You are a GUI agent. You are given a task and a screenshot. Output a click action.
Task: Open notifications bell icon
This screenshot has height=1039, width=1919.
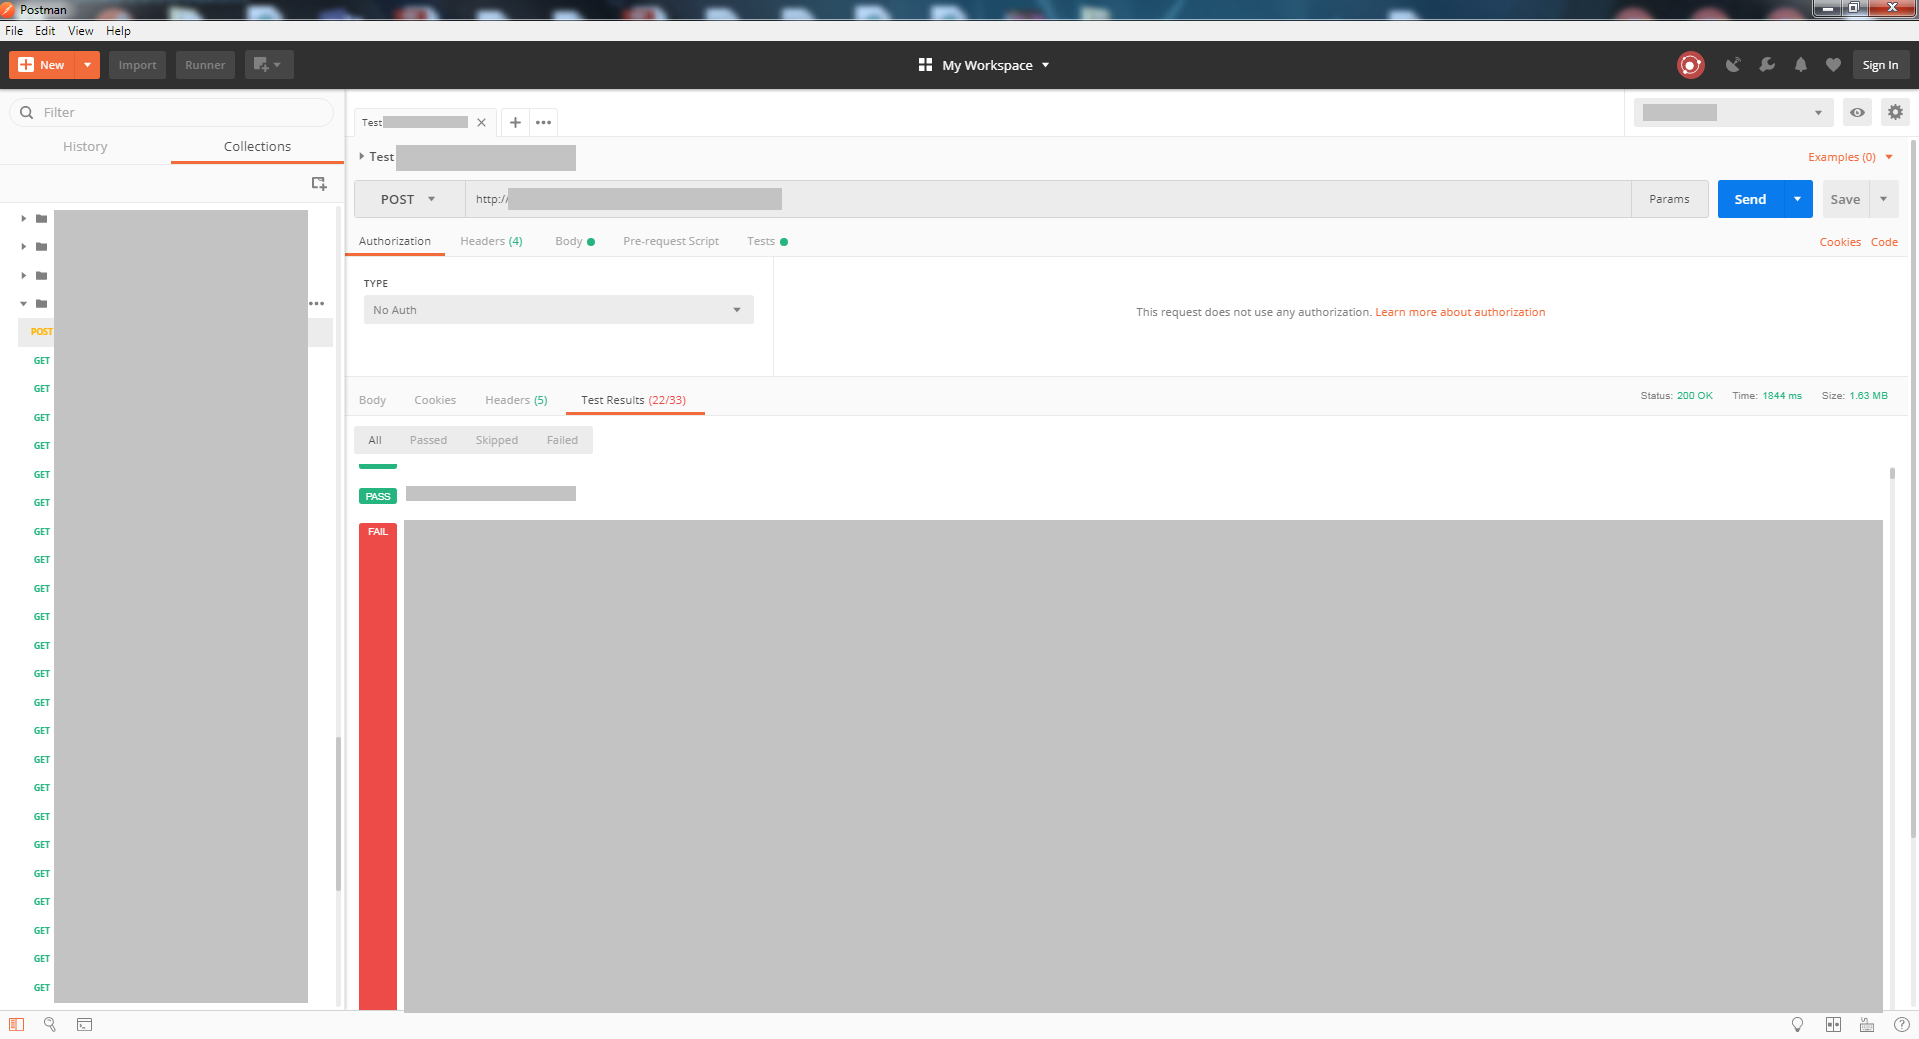click(x=1800, y=65)
